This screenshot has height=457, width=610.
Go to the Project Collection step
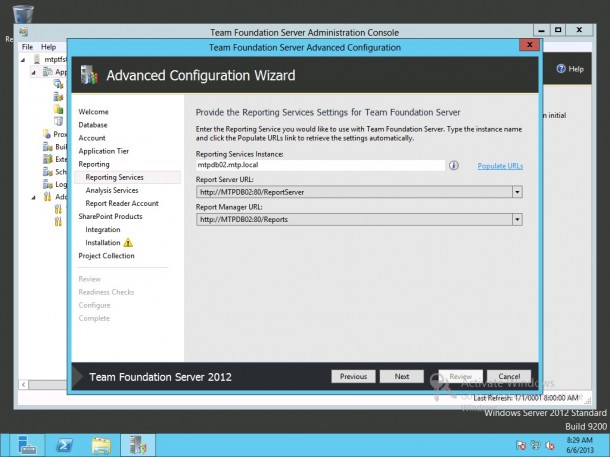point(106,256)
